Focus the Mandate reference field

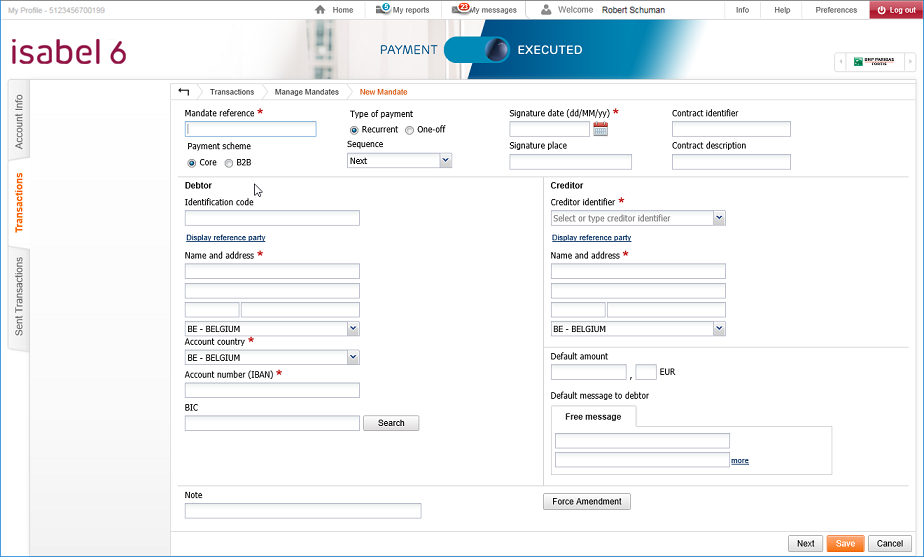click(x=250, y=129)
